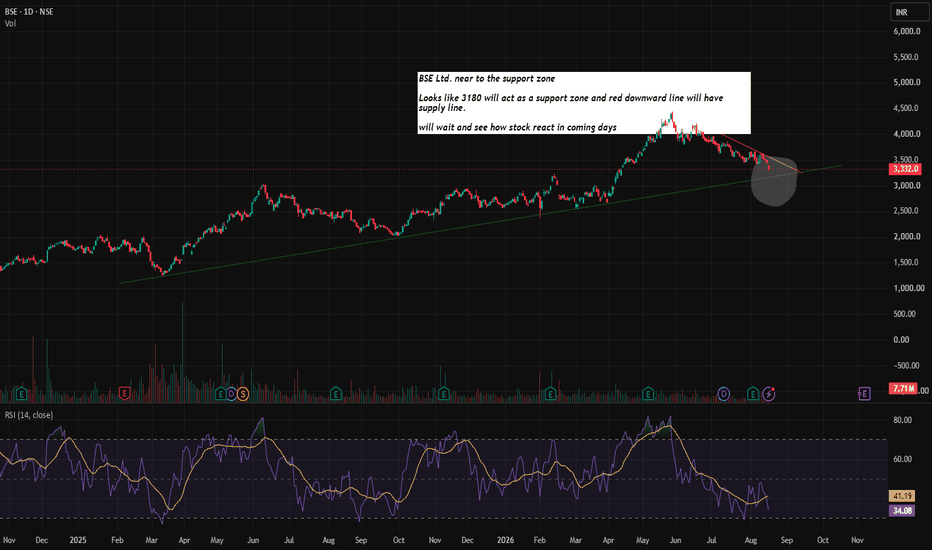Open the blue dividend D marker near May 2025
The width and height of the screenshot is (932, 550).
231,394
